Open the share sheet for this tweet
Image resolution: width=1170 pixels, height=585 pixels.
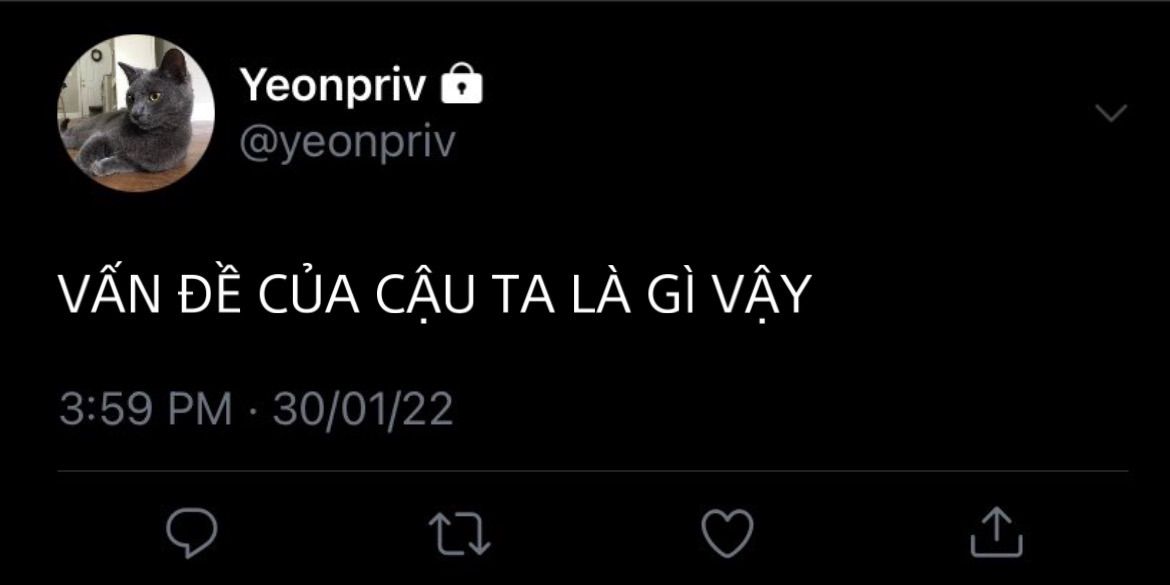pyautogui.click(x=996, y=533)
